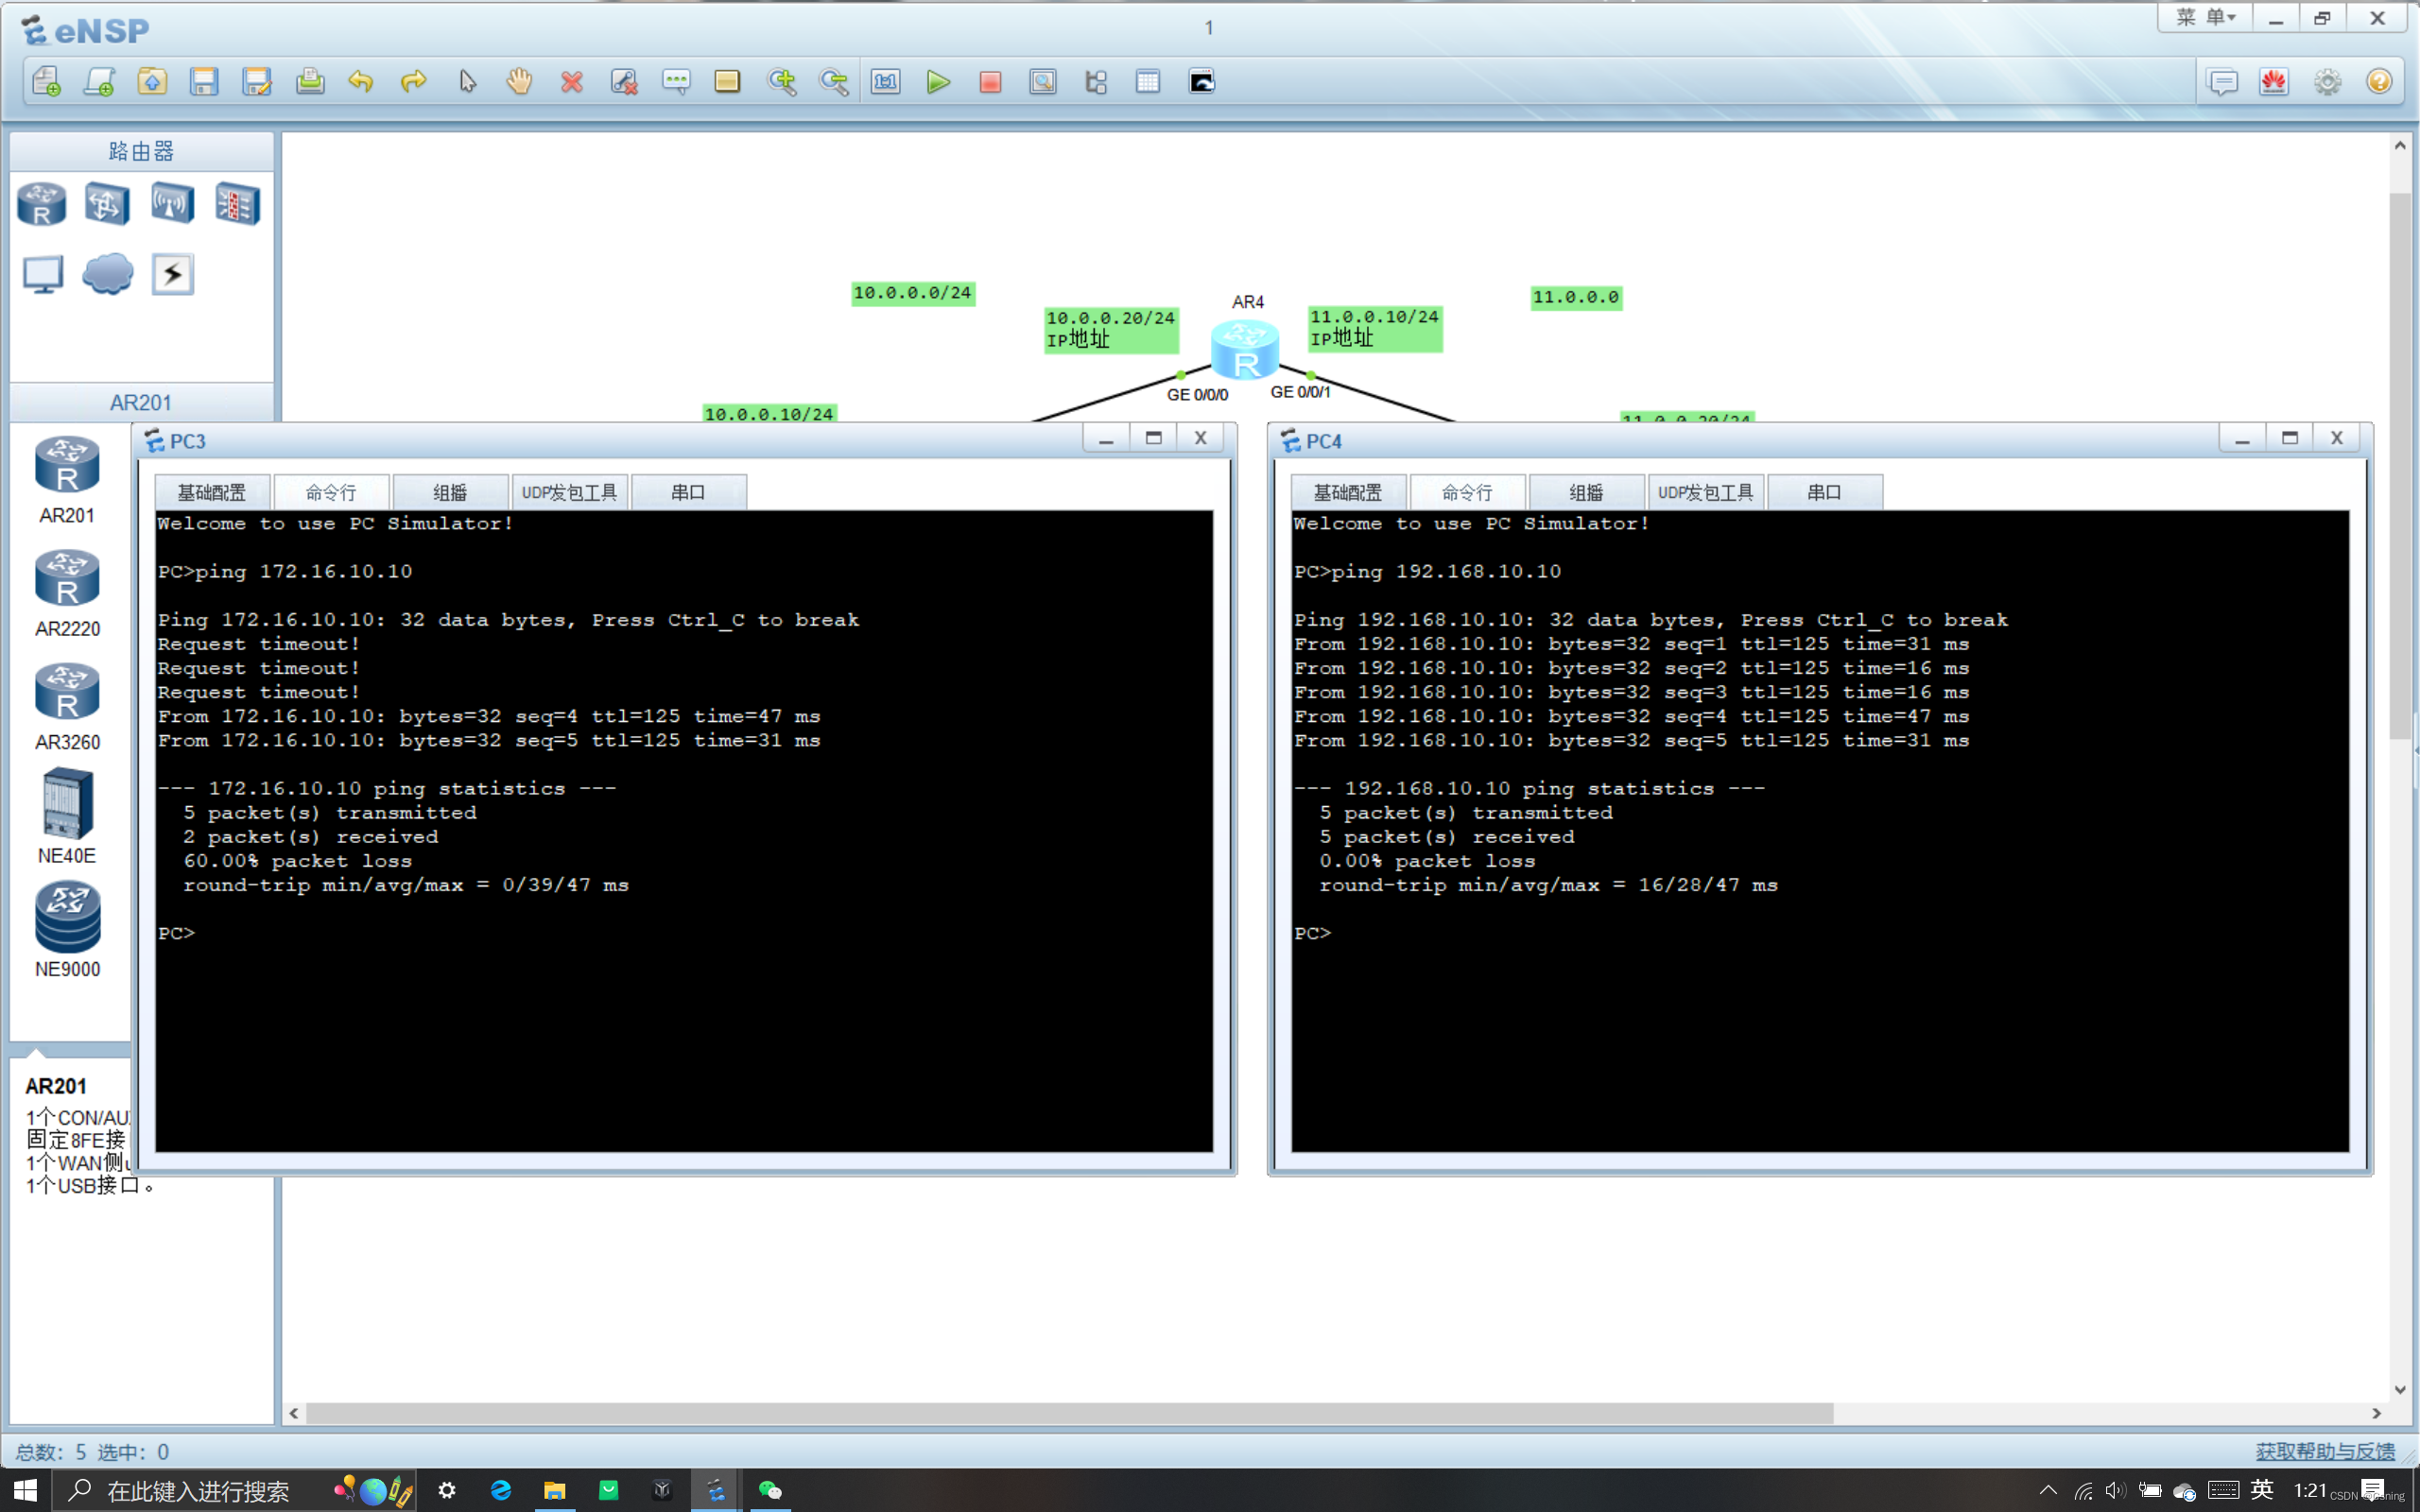The width and height of the screenshot is (2420, 1512).
Task: Click the 获取帮助与反馈 link
Action: point(2325,1451)
